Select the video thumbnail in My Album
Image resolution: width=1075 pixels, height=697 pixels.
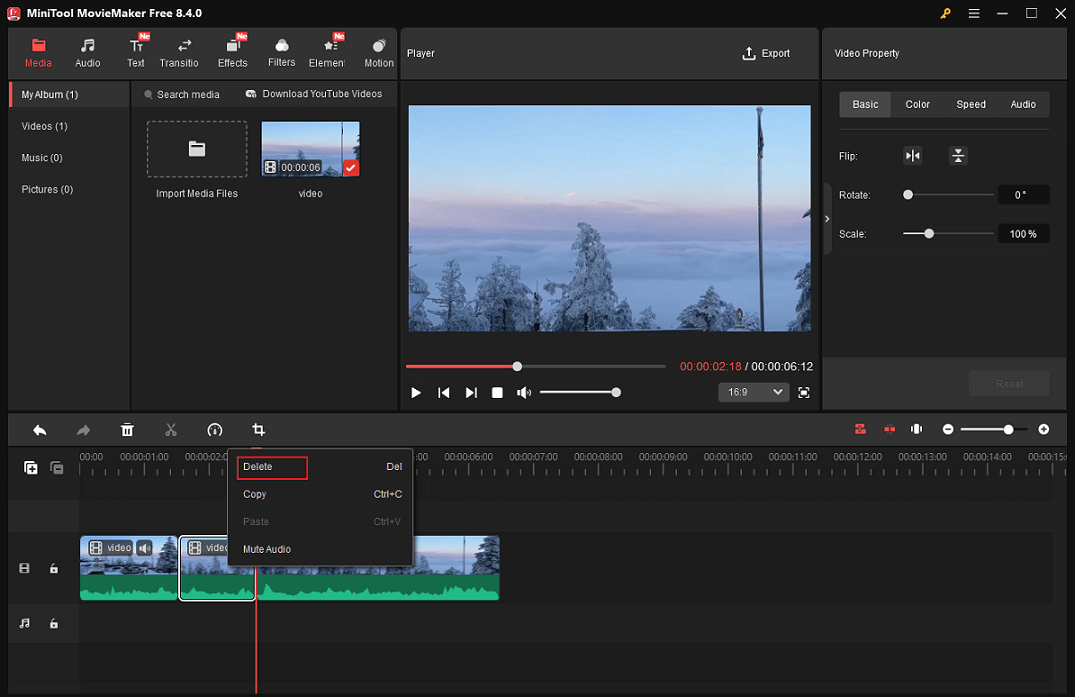(x=310, y=148)
